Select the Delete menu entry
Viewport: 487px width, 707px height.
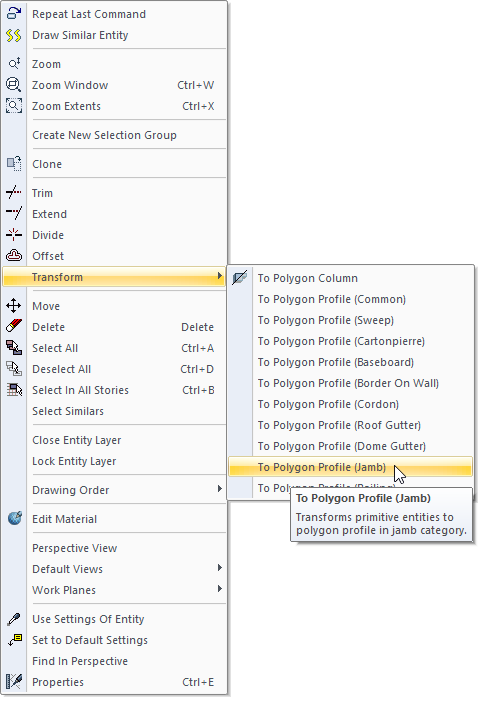coord(114,327)
